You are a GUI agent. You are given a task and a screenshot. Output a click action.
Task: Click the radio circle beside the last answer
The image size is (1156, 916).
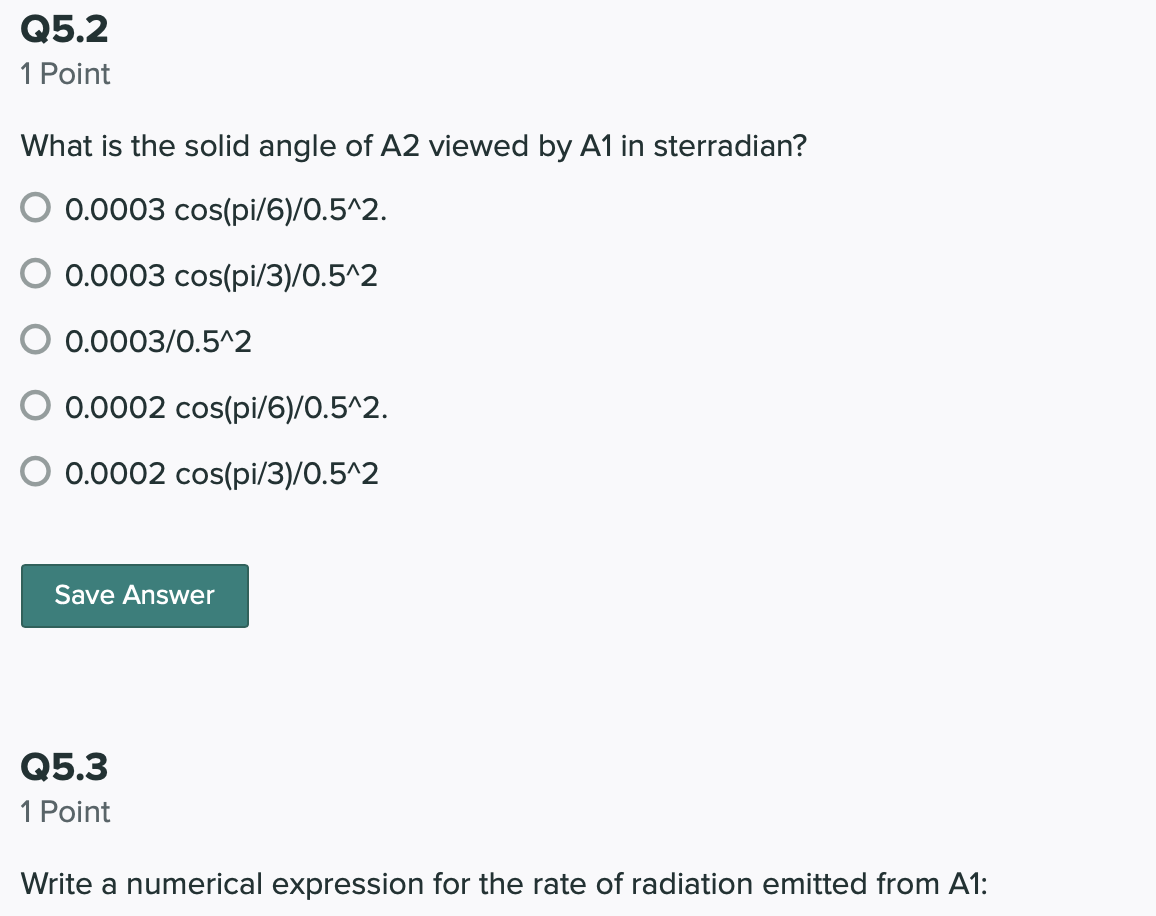tap(35, 471)
